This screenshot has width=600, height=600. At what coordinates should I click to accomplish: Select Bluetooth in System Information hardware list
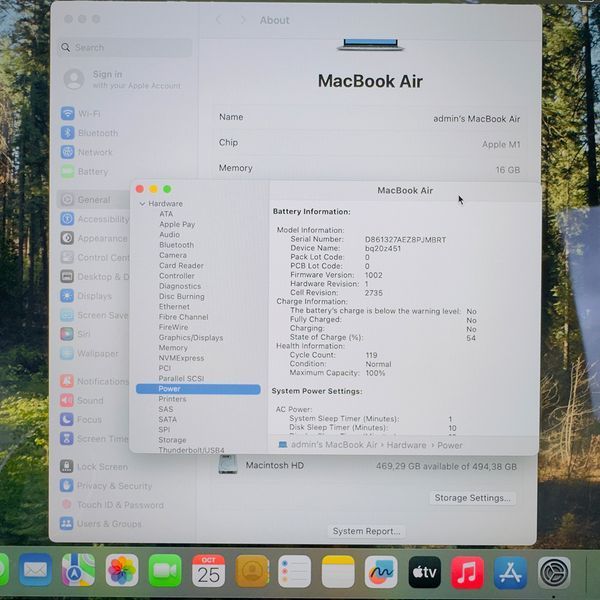point(176,245)
